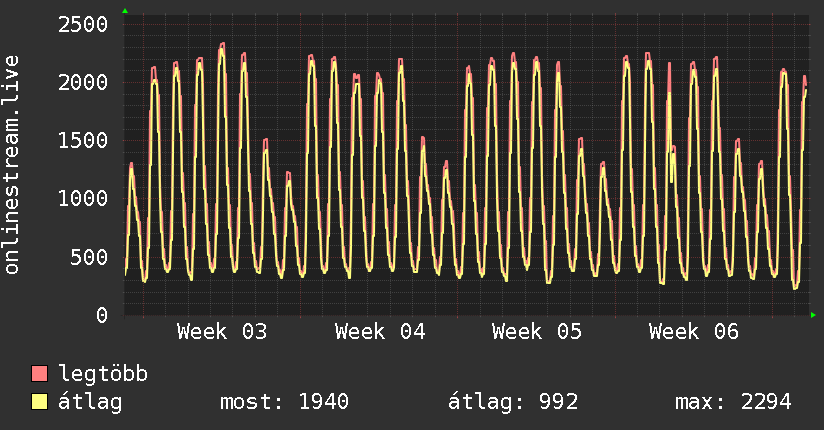Select the 'max: 2294' statistic
This screenshot has height=430, width=824.
pos(733,402)
